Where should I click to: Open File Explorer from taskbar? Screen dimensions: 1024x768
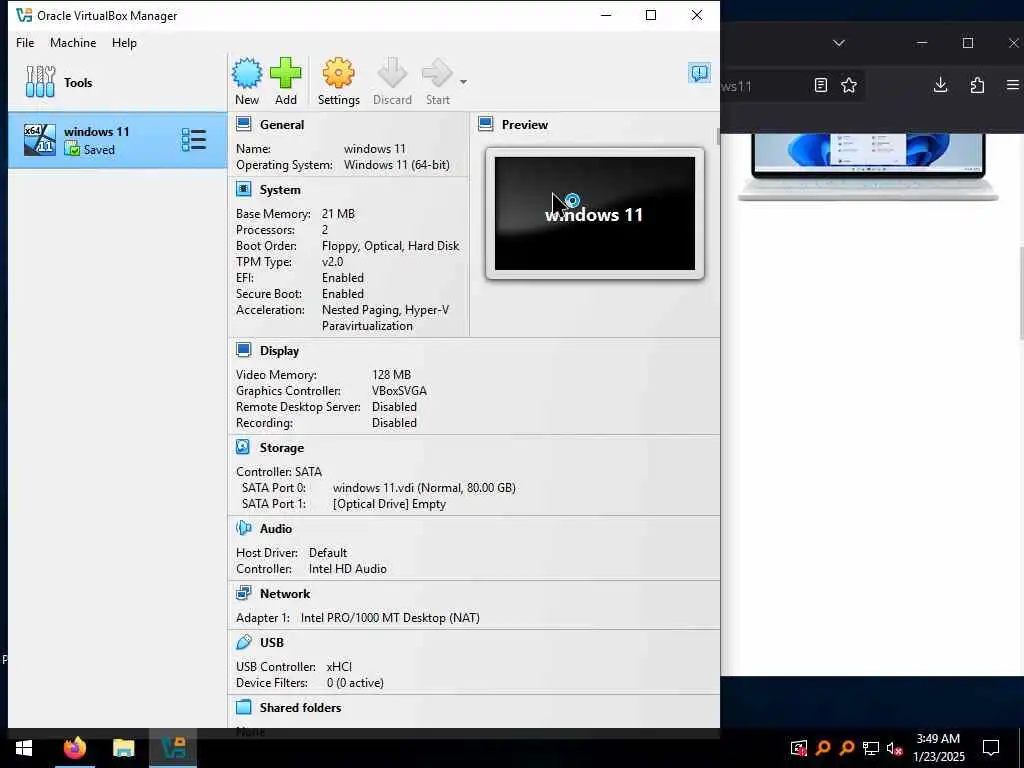(x=123, y=748)
